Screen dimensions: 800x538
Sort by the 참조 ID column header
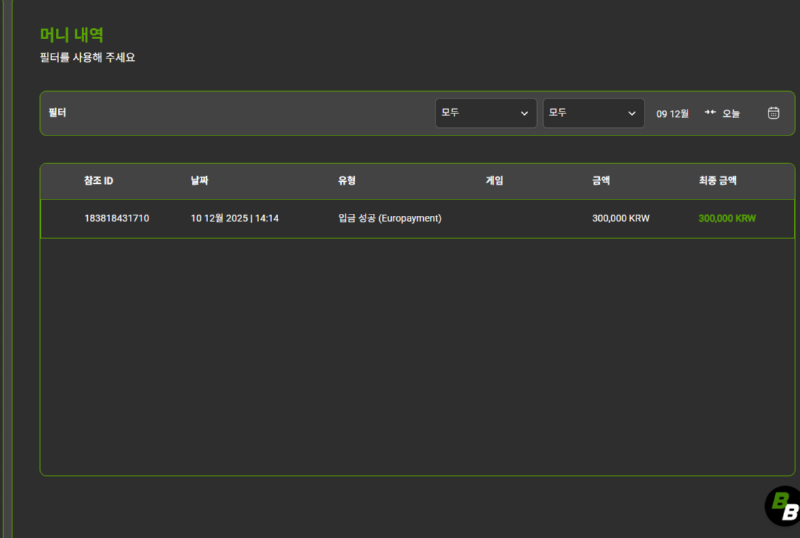[98, 181]
